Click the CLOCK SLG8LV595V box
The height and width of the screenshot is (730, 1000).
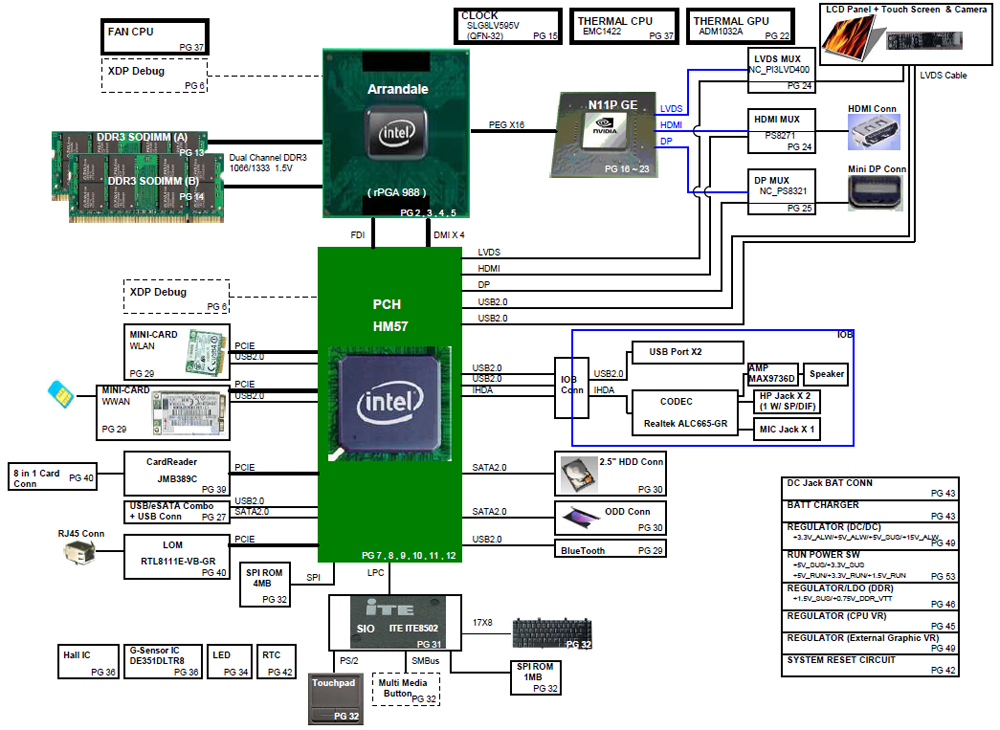click(508, 26)
